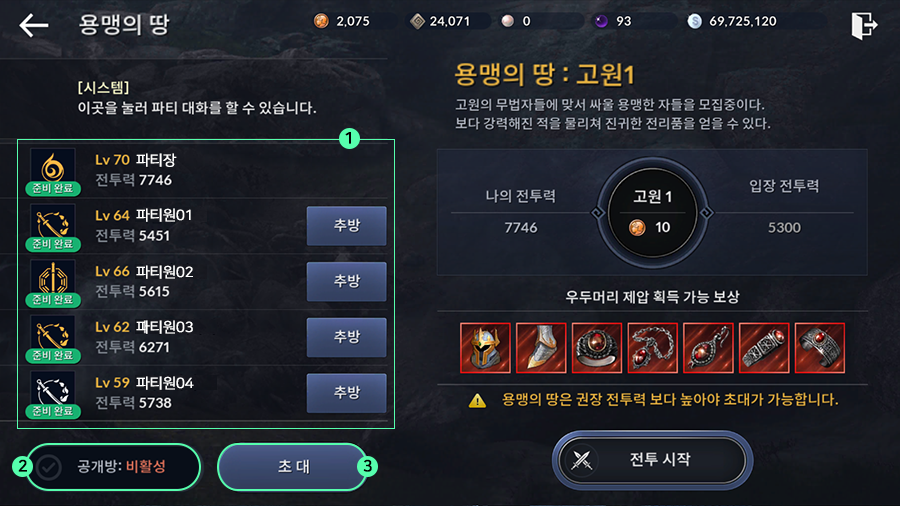Tap the exit door icon

click(x=864, y=25)
